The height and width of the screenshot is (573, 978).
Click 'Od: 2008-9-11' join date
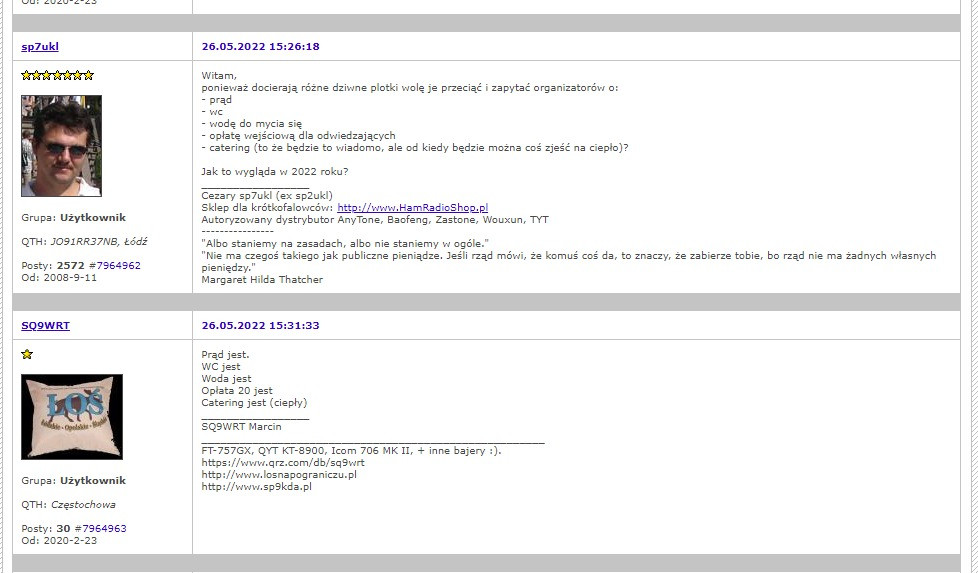[x=59, y=278]
